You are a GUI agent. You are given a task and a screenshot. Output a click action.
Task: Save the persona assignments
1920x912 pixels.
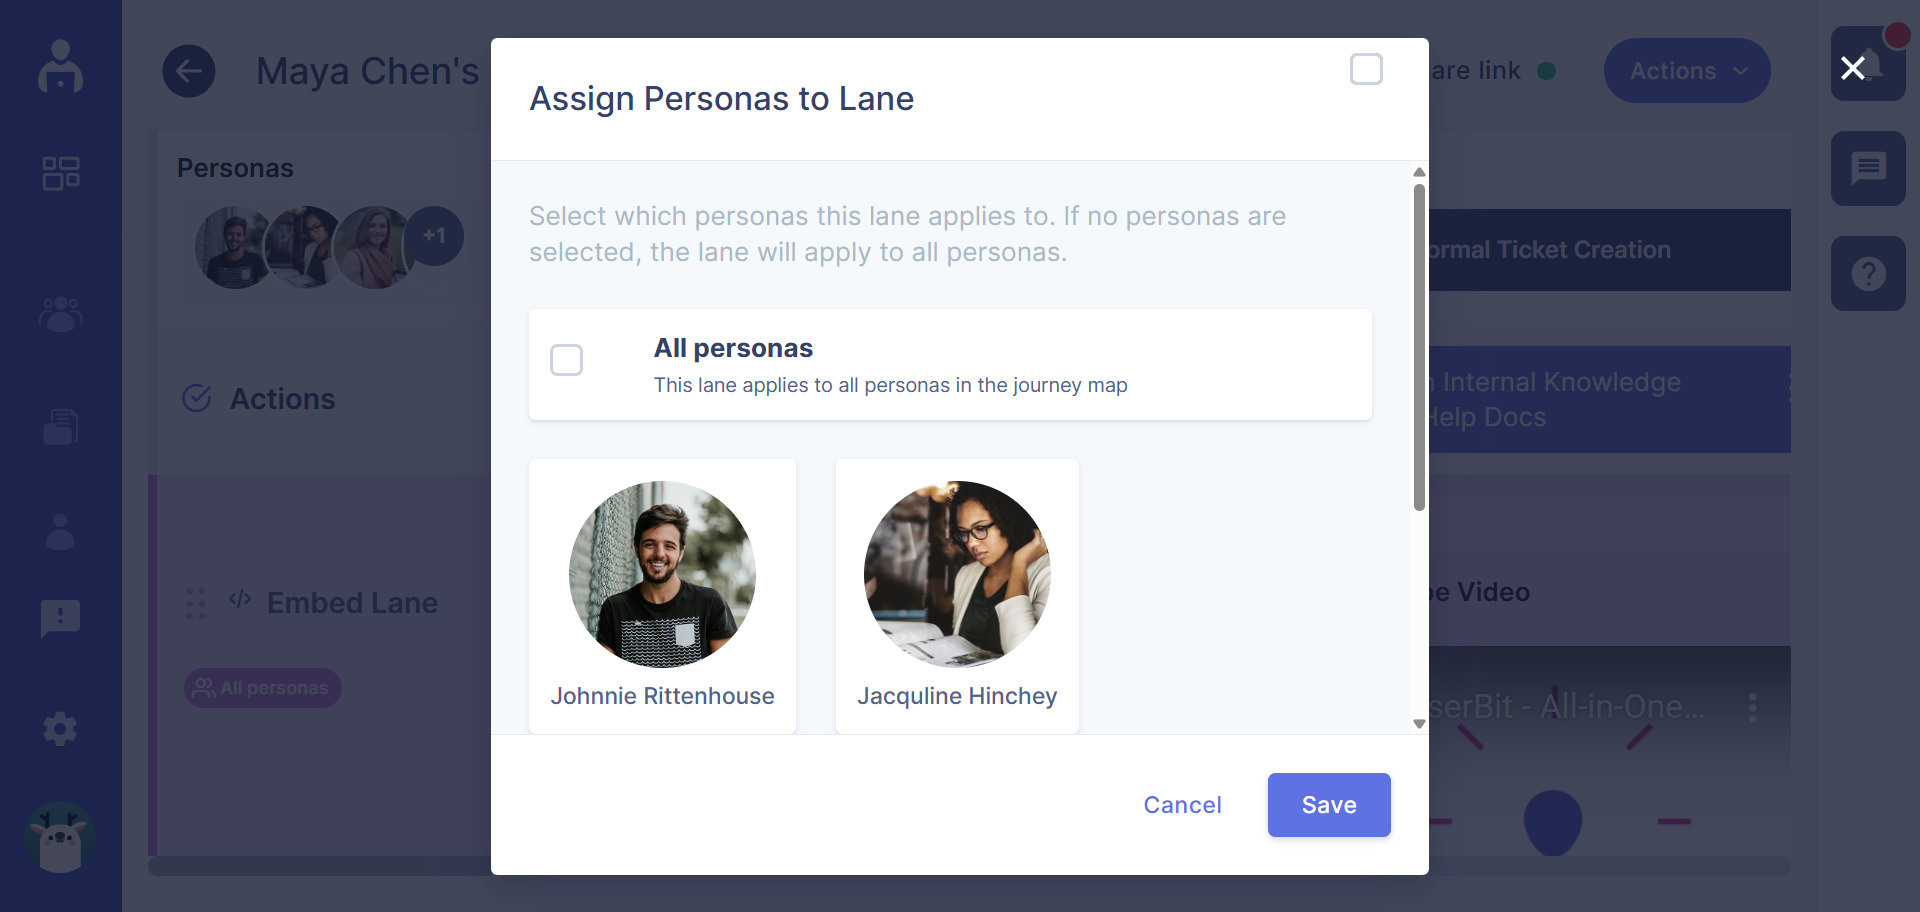tap(1328, 804)
